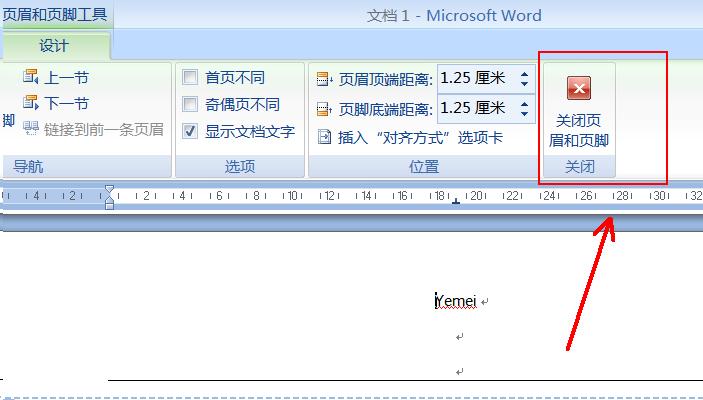Click the 选项 group label
Viewport: 703px width, 400px height.
click(x=240, y=166)
